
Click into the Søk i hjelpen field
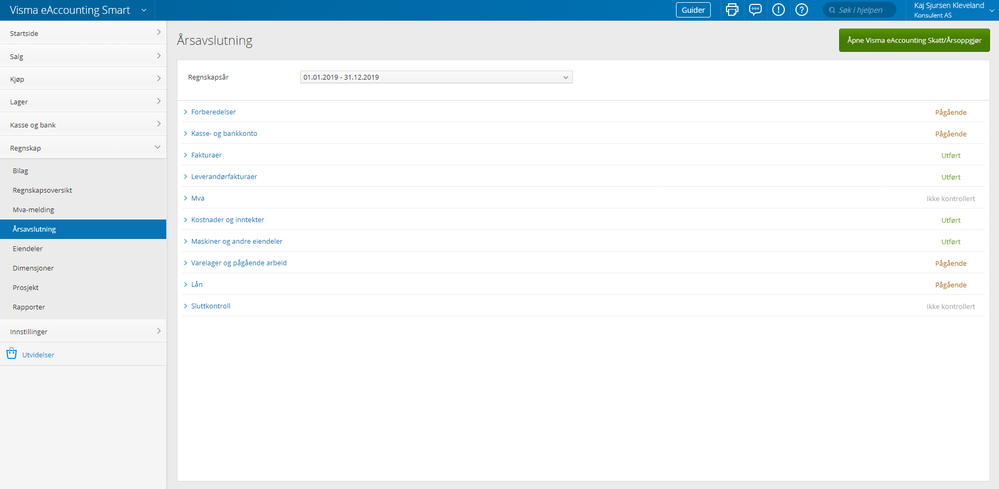[x=859, y=10]
